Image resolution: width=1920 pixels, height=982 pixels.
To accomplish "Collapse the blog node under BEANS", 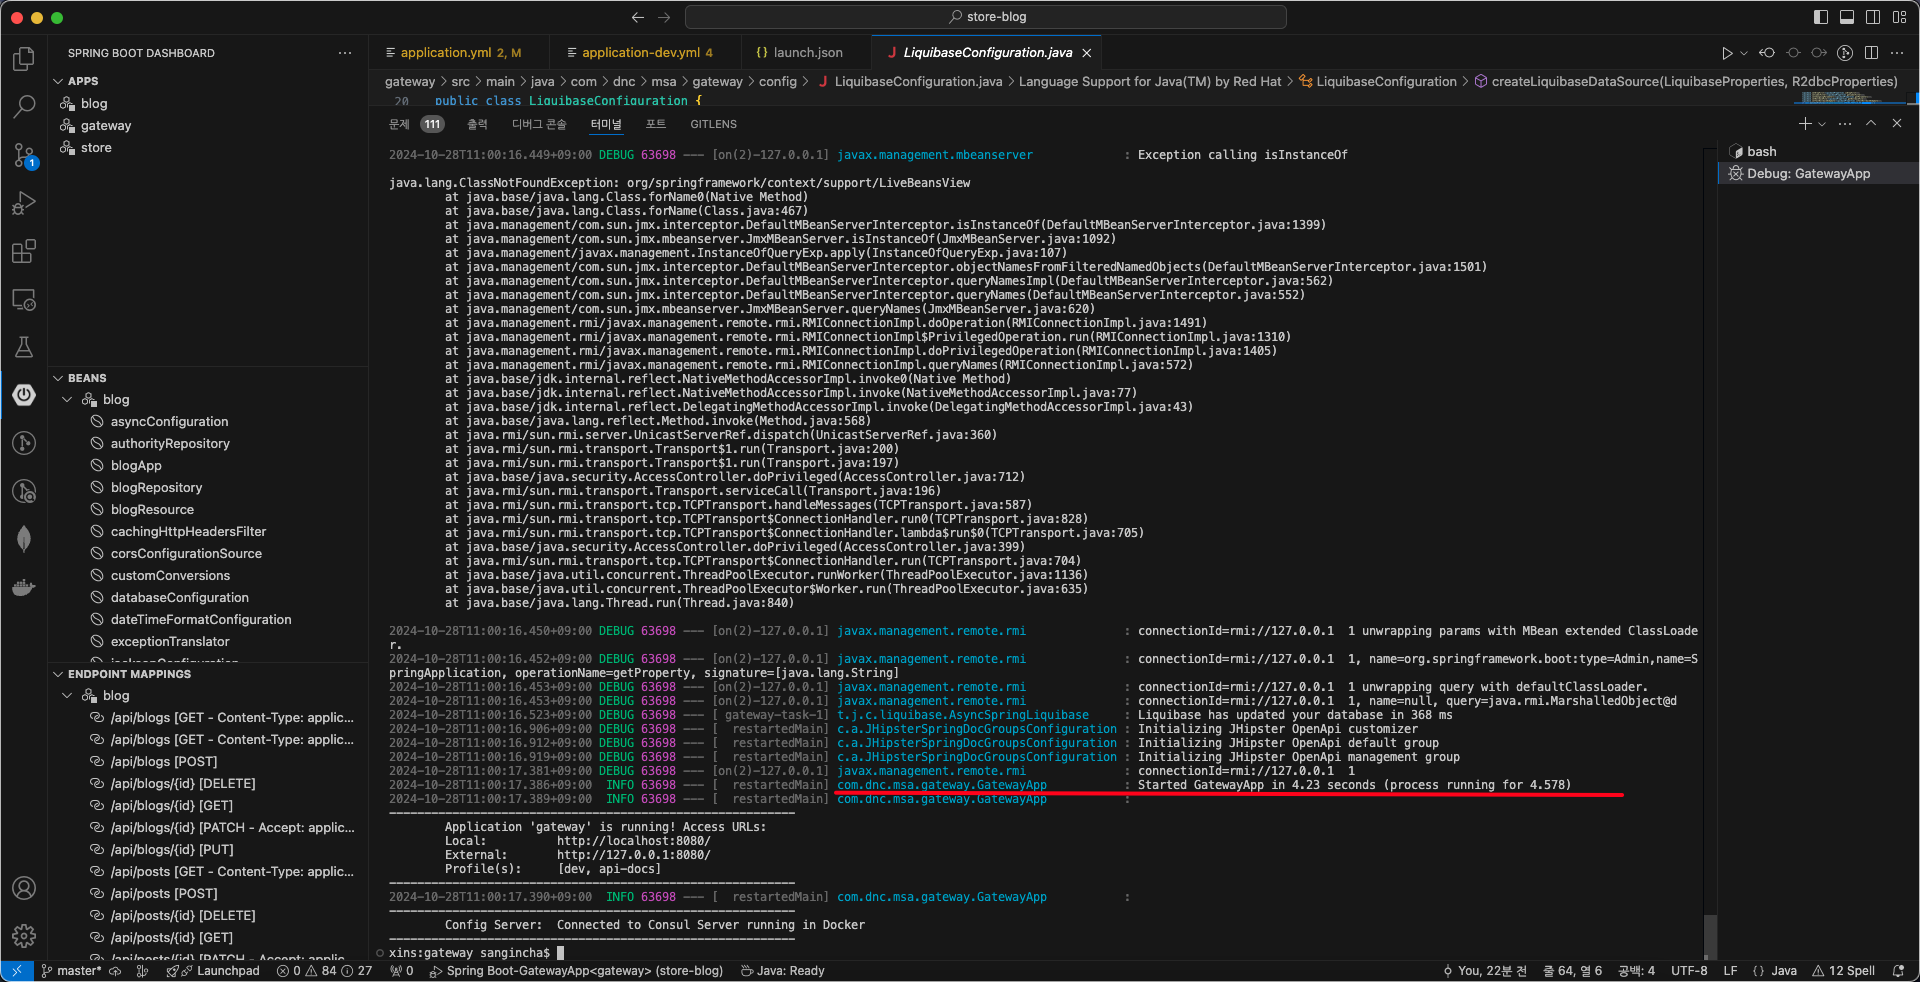I will point(67,400).
